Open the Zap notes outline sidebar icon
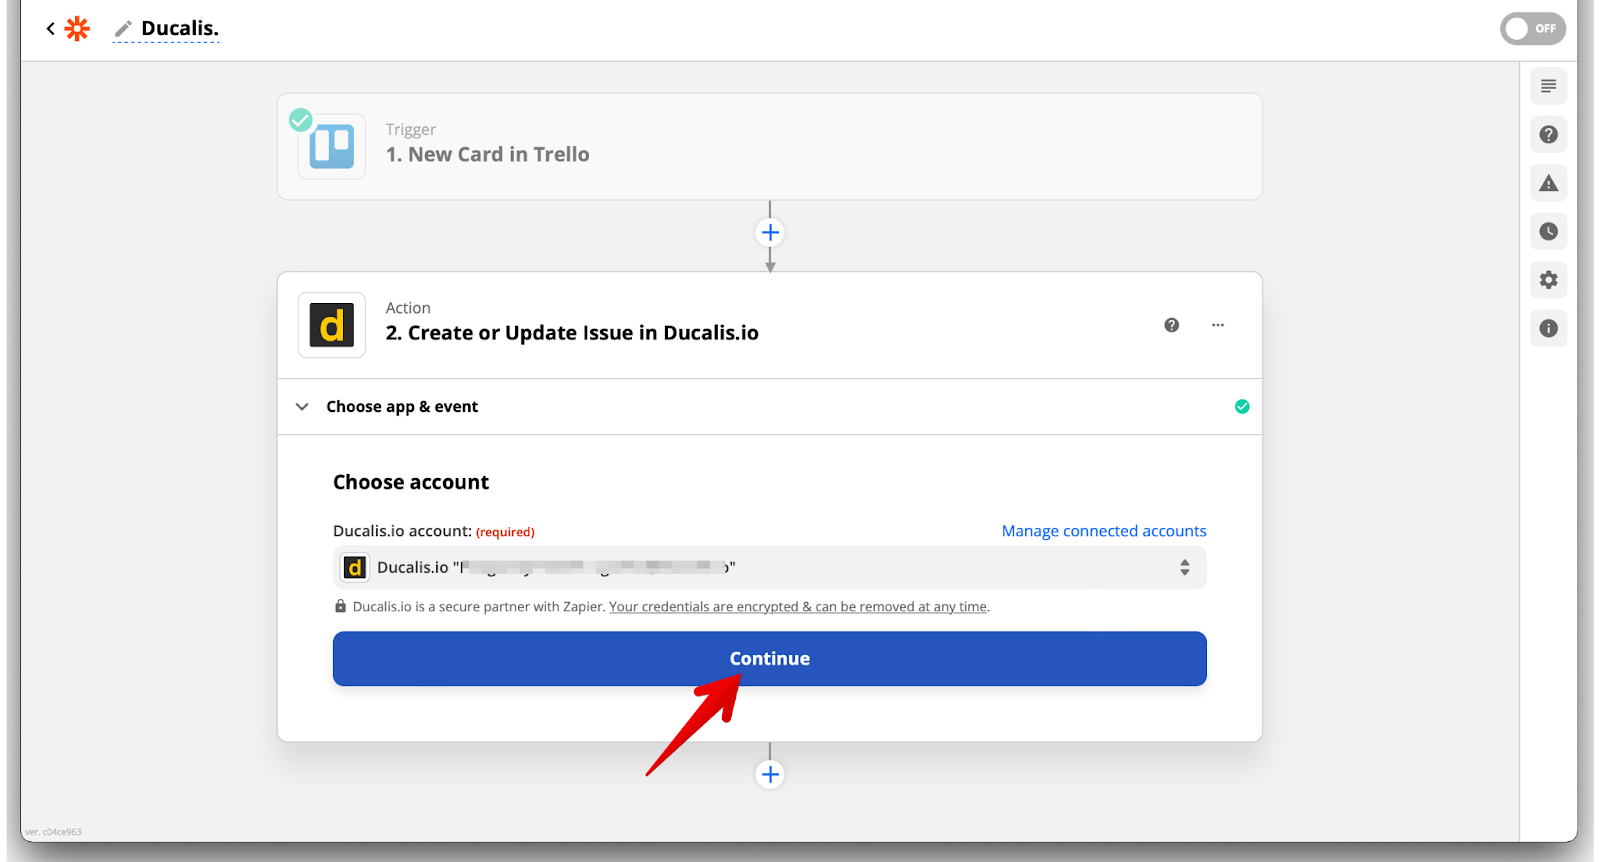 pos(1548,86)
